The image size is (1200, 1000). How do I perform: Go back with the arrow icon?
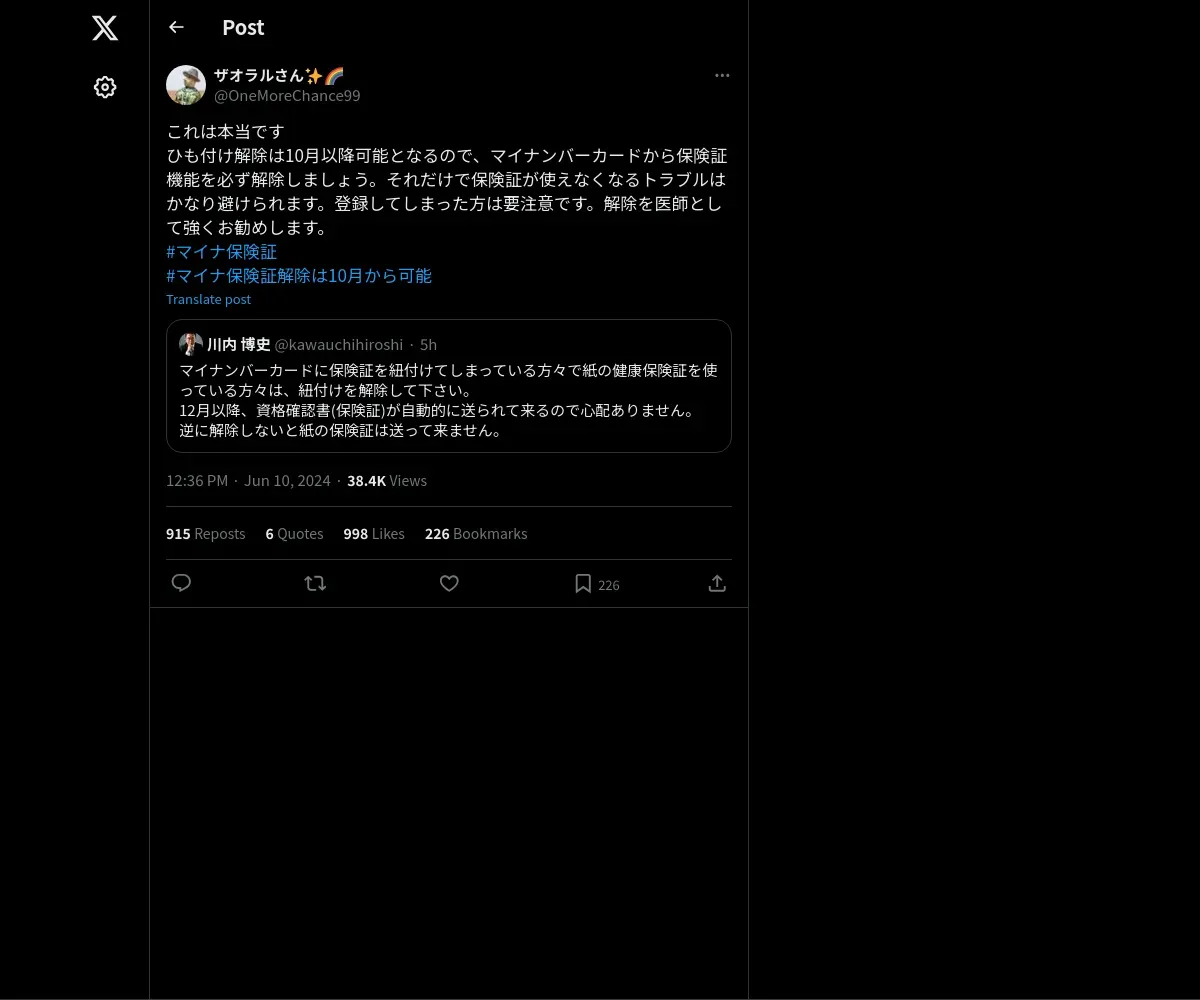point(176,27)
